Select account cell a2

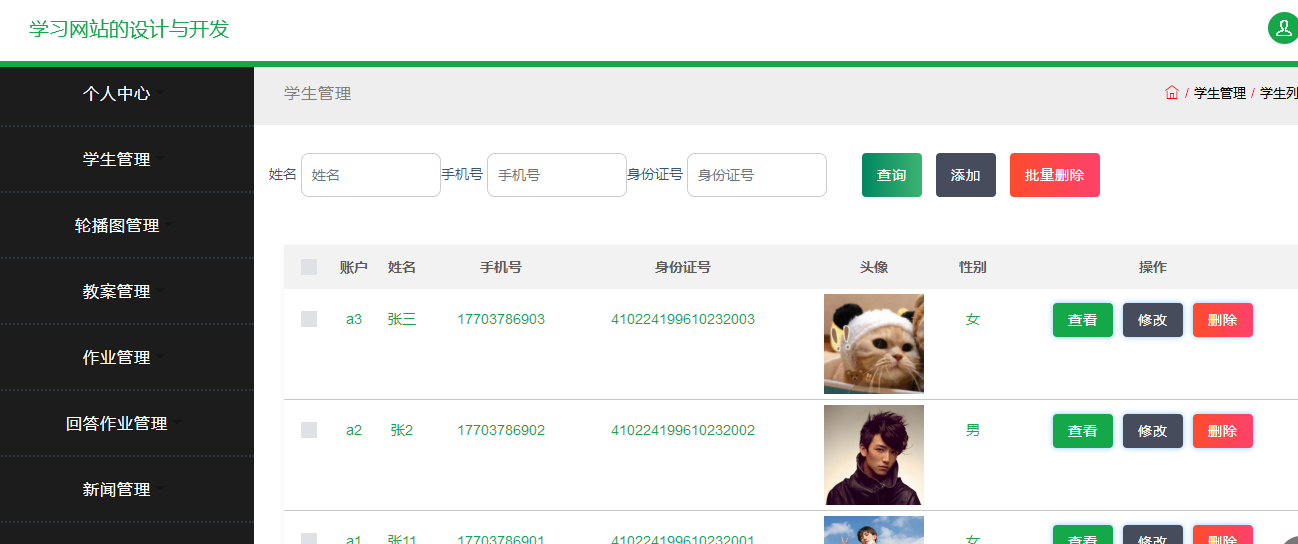(354, 430)
